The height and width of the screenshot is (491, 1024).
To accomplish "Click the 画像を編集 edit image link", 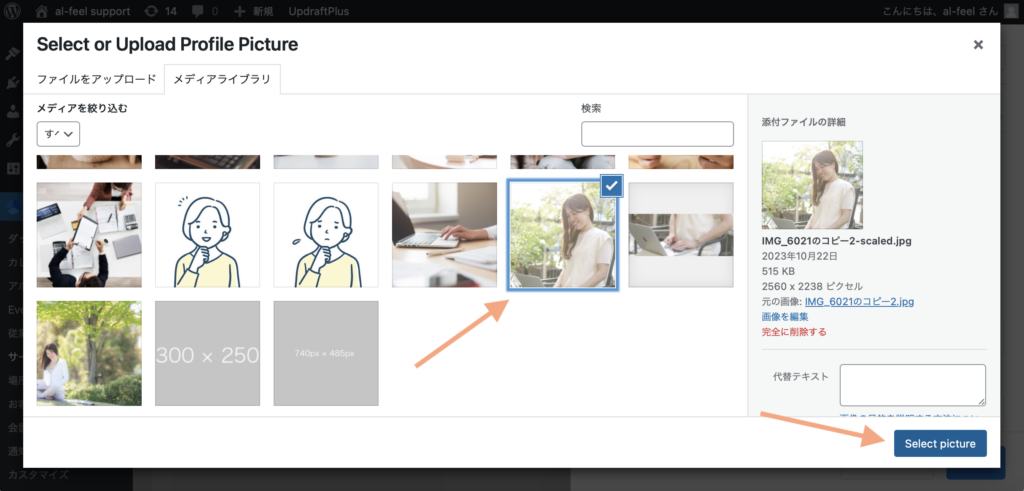I will click(785, 316).
